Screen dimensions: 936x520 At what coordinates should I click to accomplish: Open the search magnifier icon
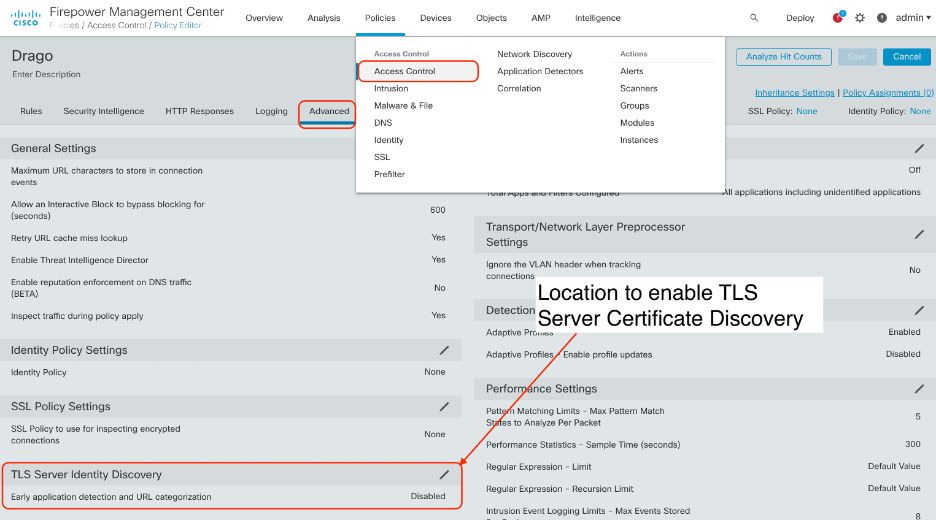pyautogui.click(x=754, y=18)
